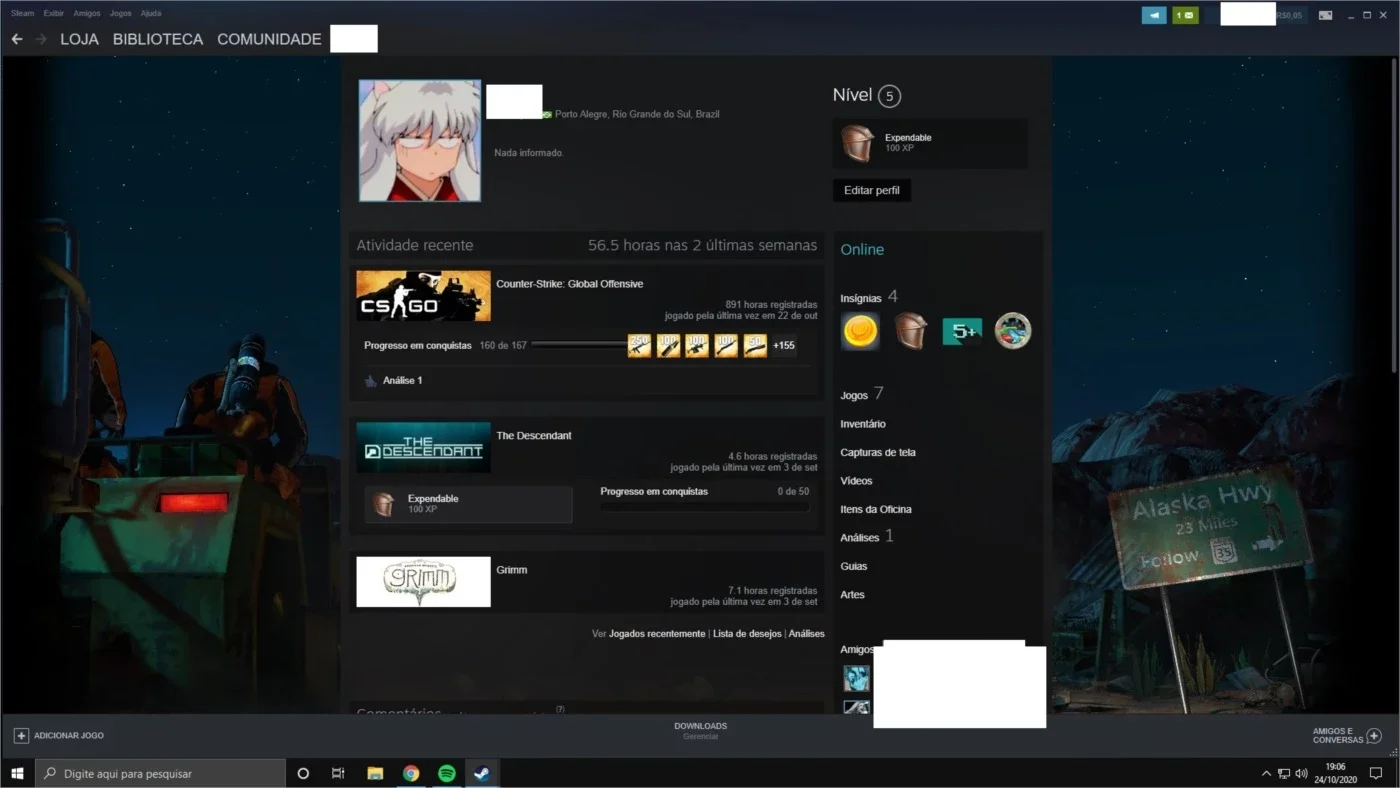Launch File Explorer from the taskbar

375,773
